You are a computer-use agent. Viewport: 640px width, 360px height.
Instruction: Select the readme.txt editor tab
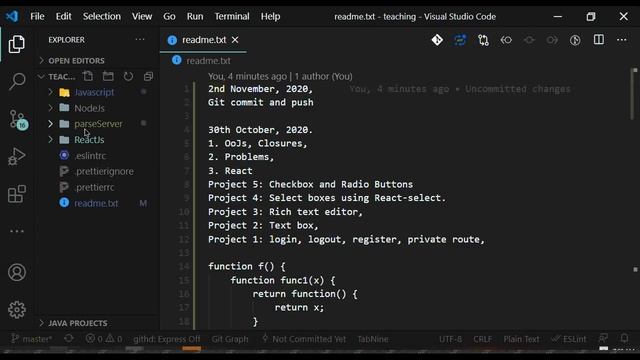(203, 40)
